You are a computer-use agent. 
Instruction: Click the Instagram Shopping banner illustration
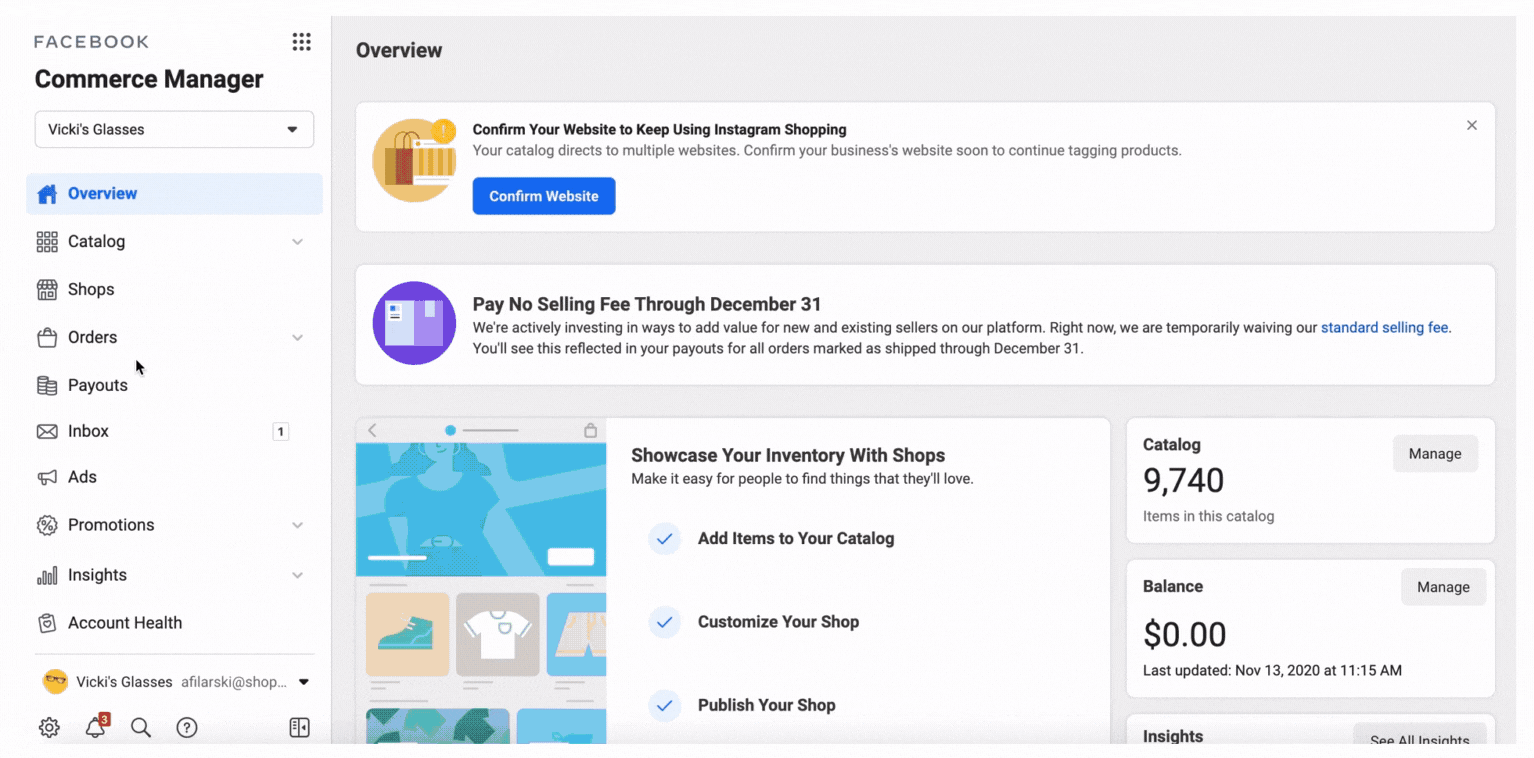[414, 160]
